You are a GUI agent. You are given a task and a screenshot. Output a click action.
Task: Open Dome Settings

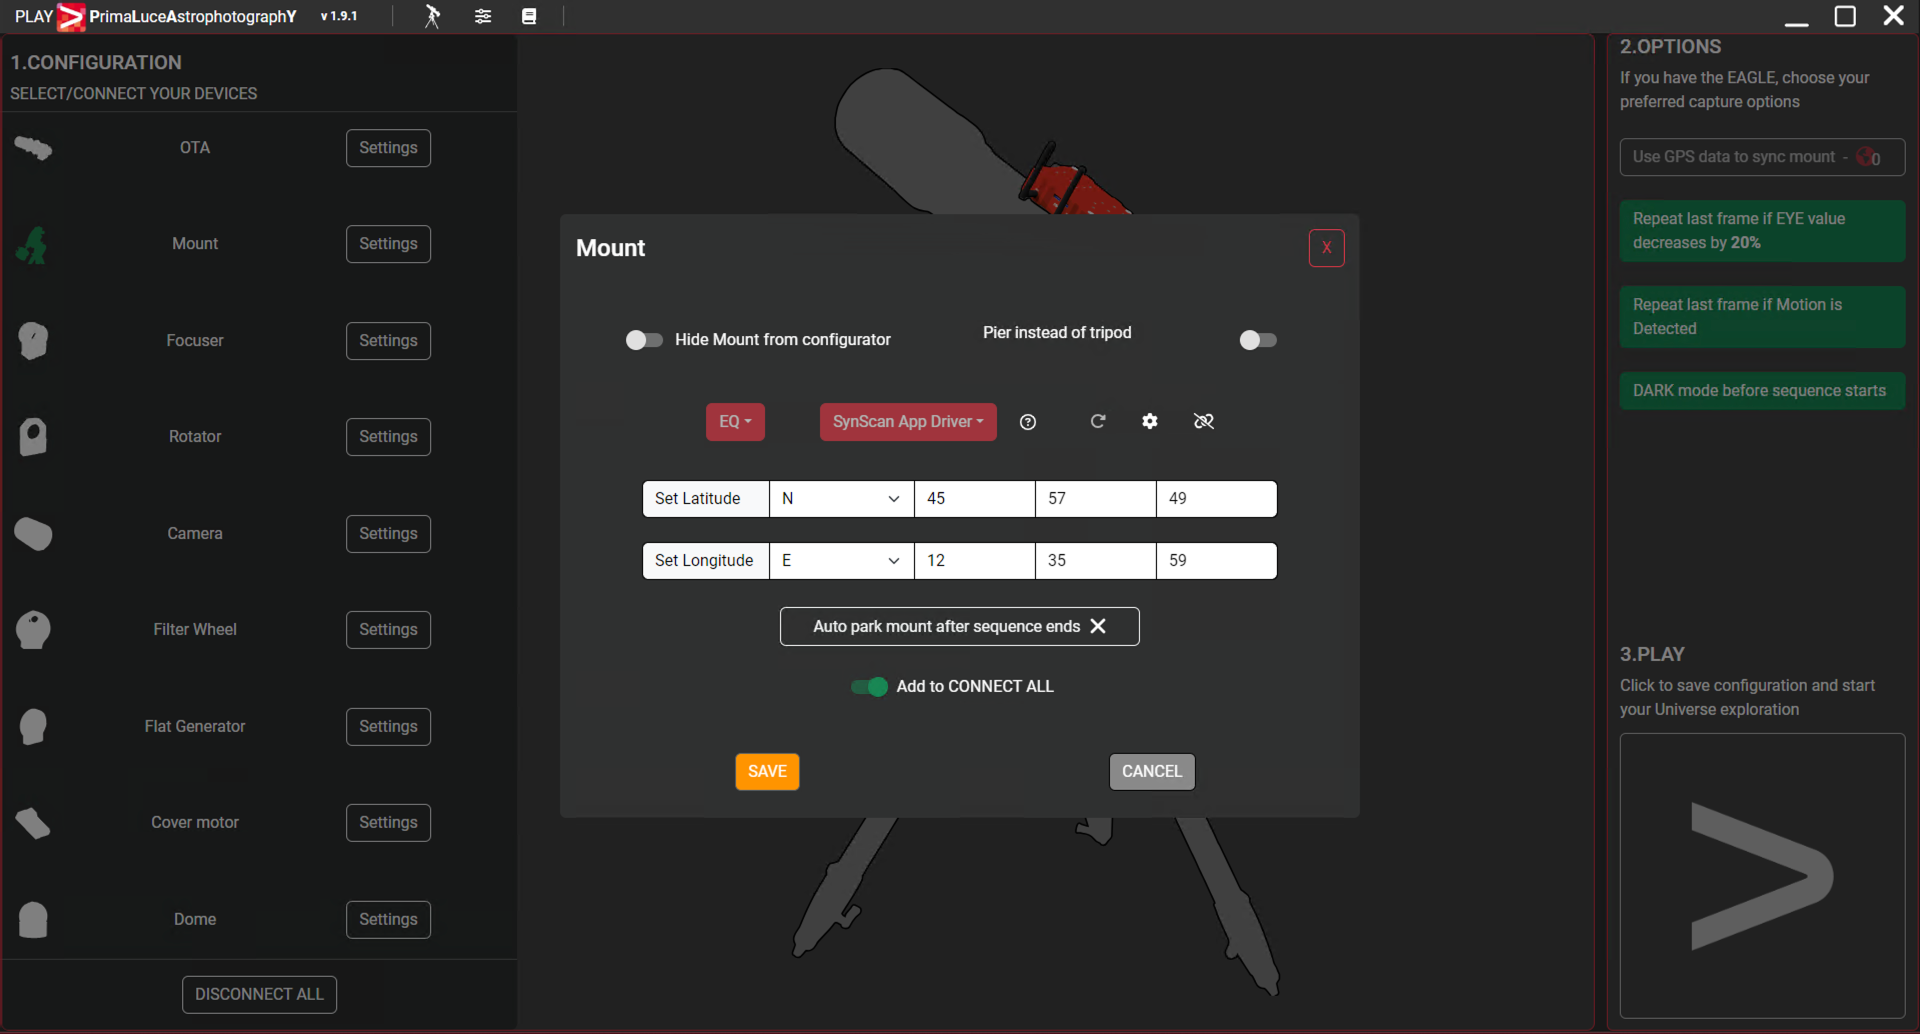click(388, 920)
